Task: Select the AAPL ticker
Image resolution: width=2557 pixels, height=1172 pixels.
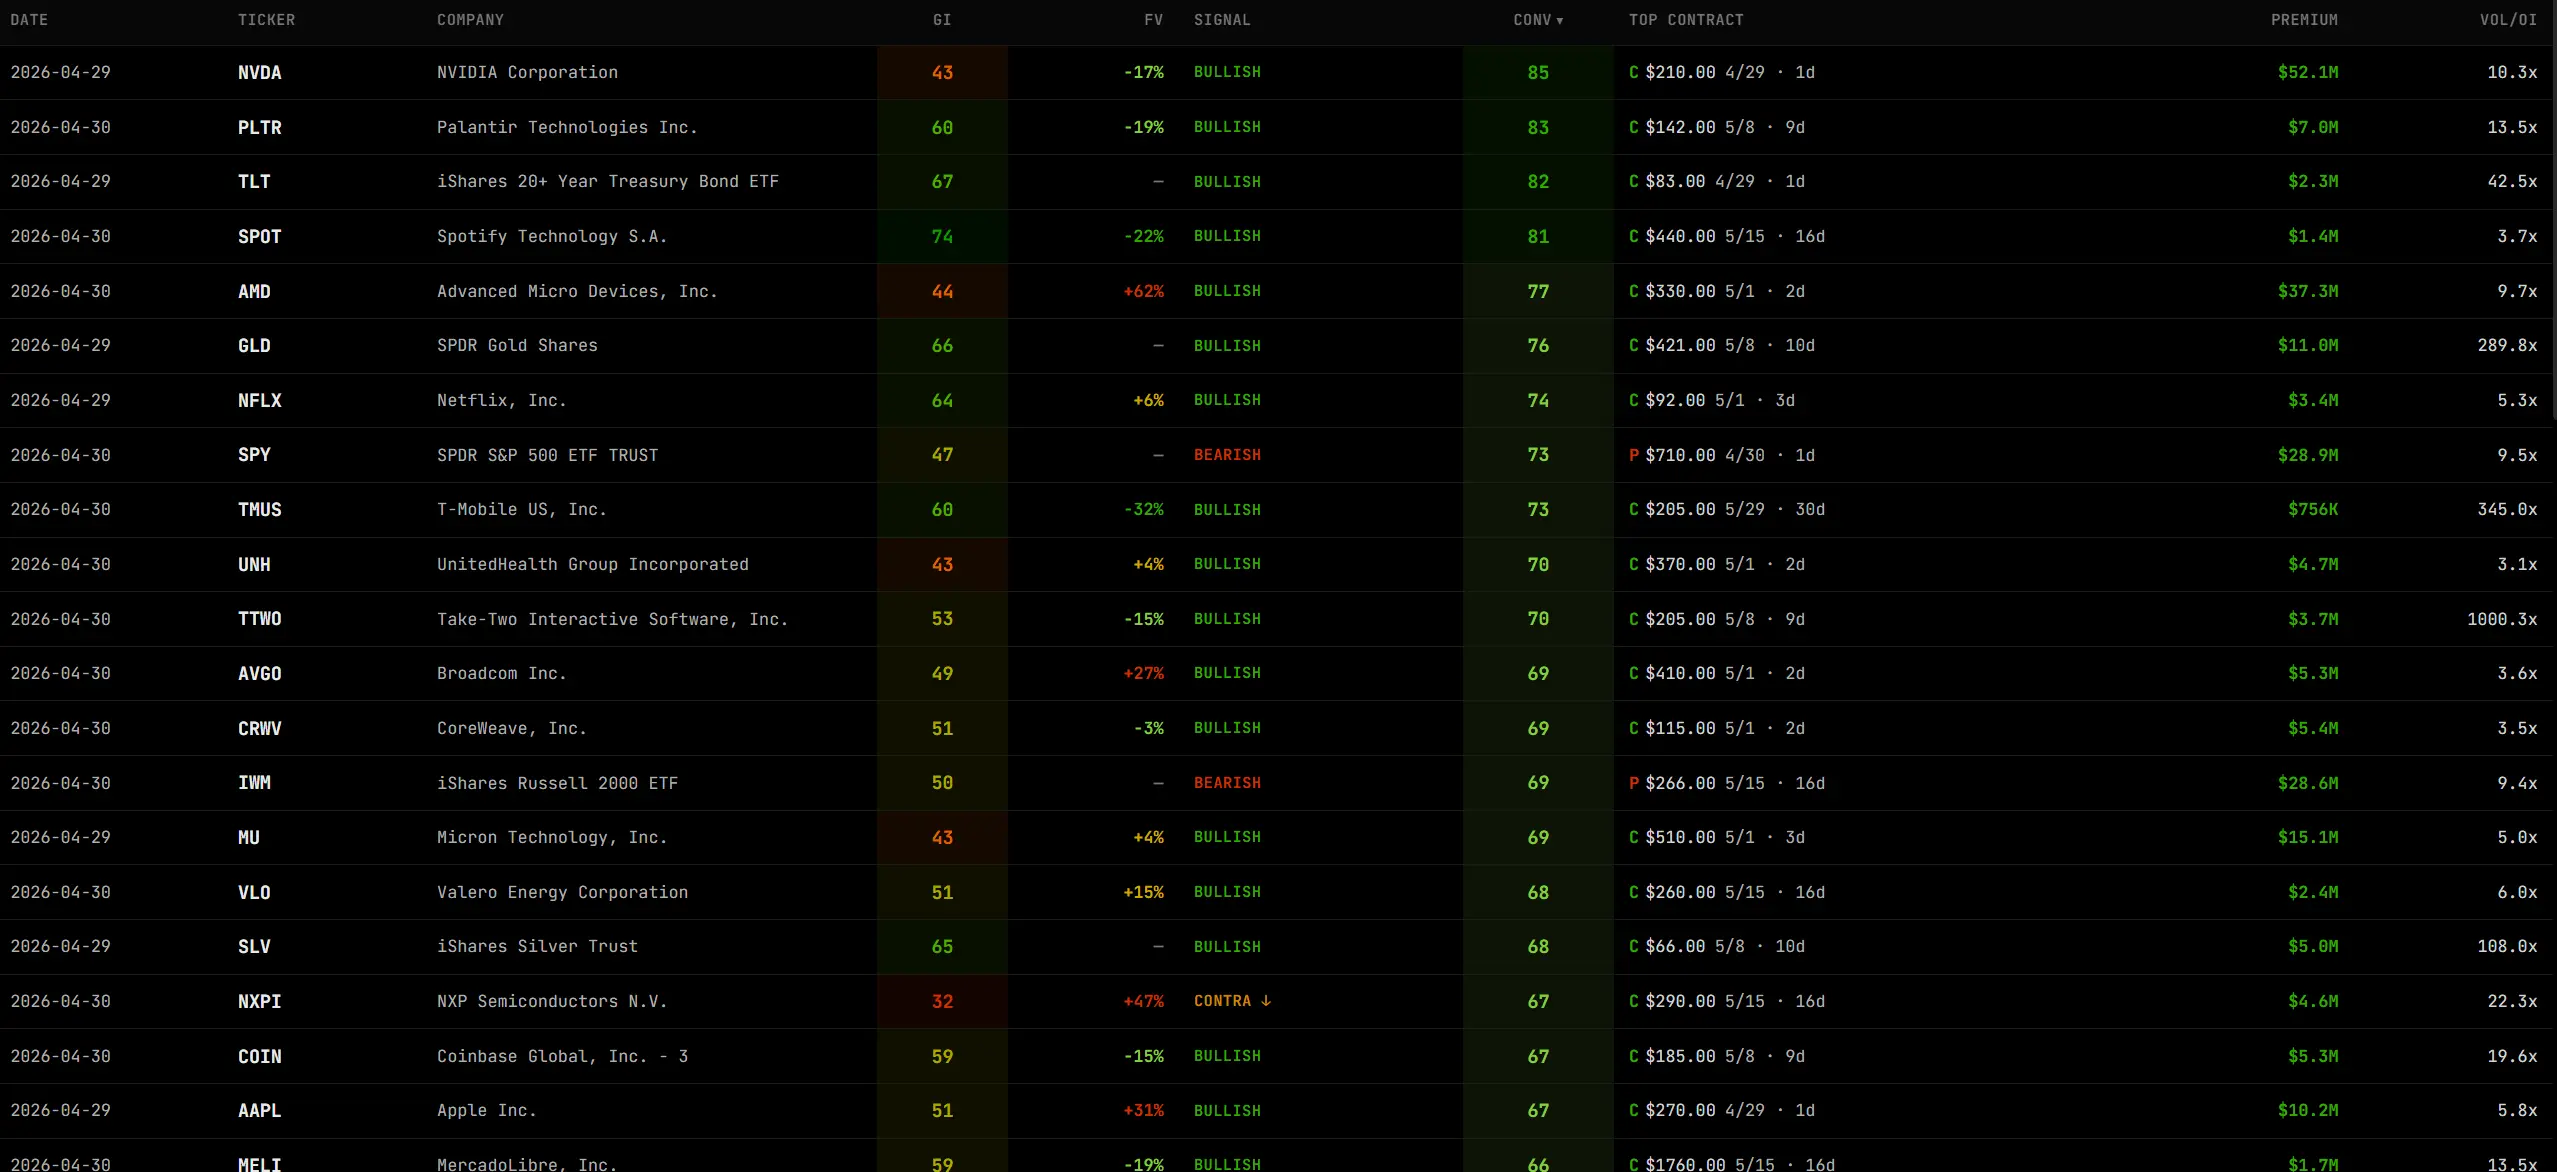Action: (260, 1111)
